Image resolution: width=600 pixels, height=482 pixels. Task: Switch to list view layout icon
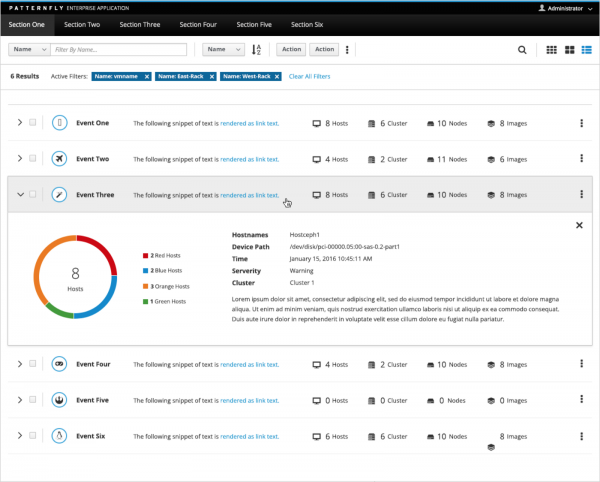585,49
